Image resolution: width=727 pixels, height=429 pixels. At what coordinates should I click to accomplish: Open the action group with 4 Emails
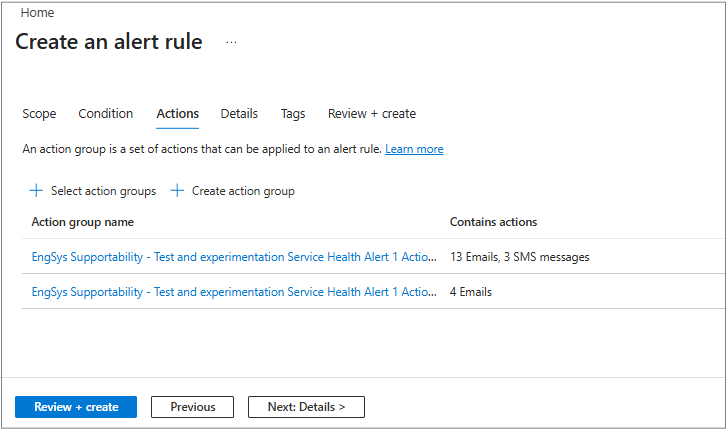click(234, 292)
